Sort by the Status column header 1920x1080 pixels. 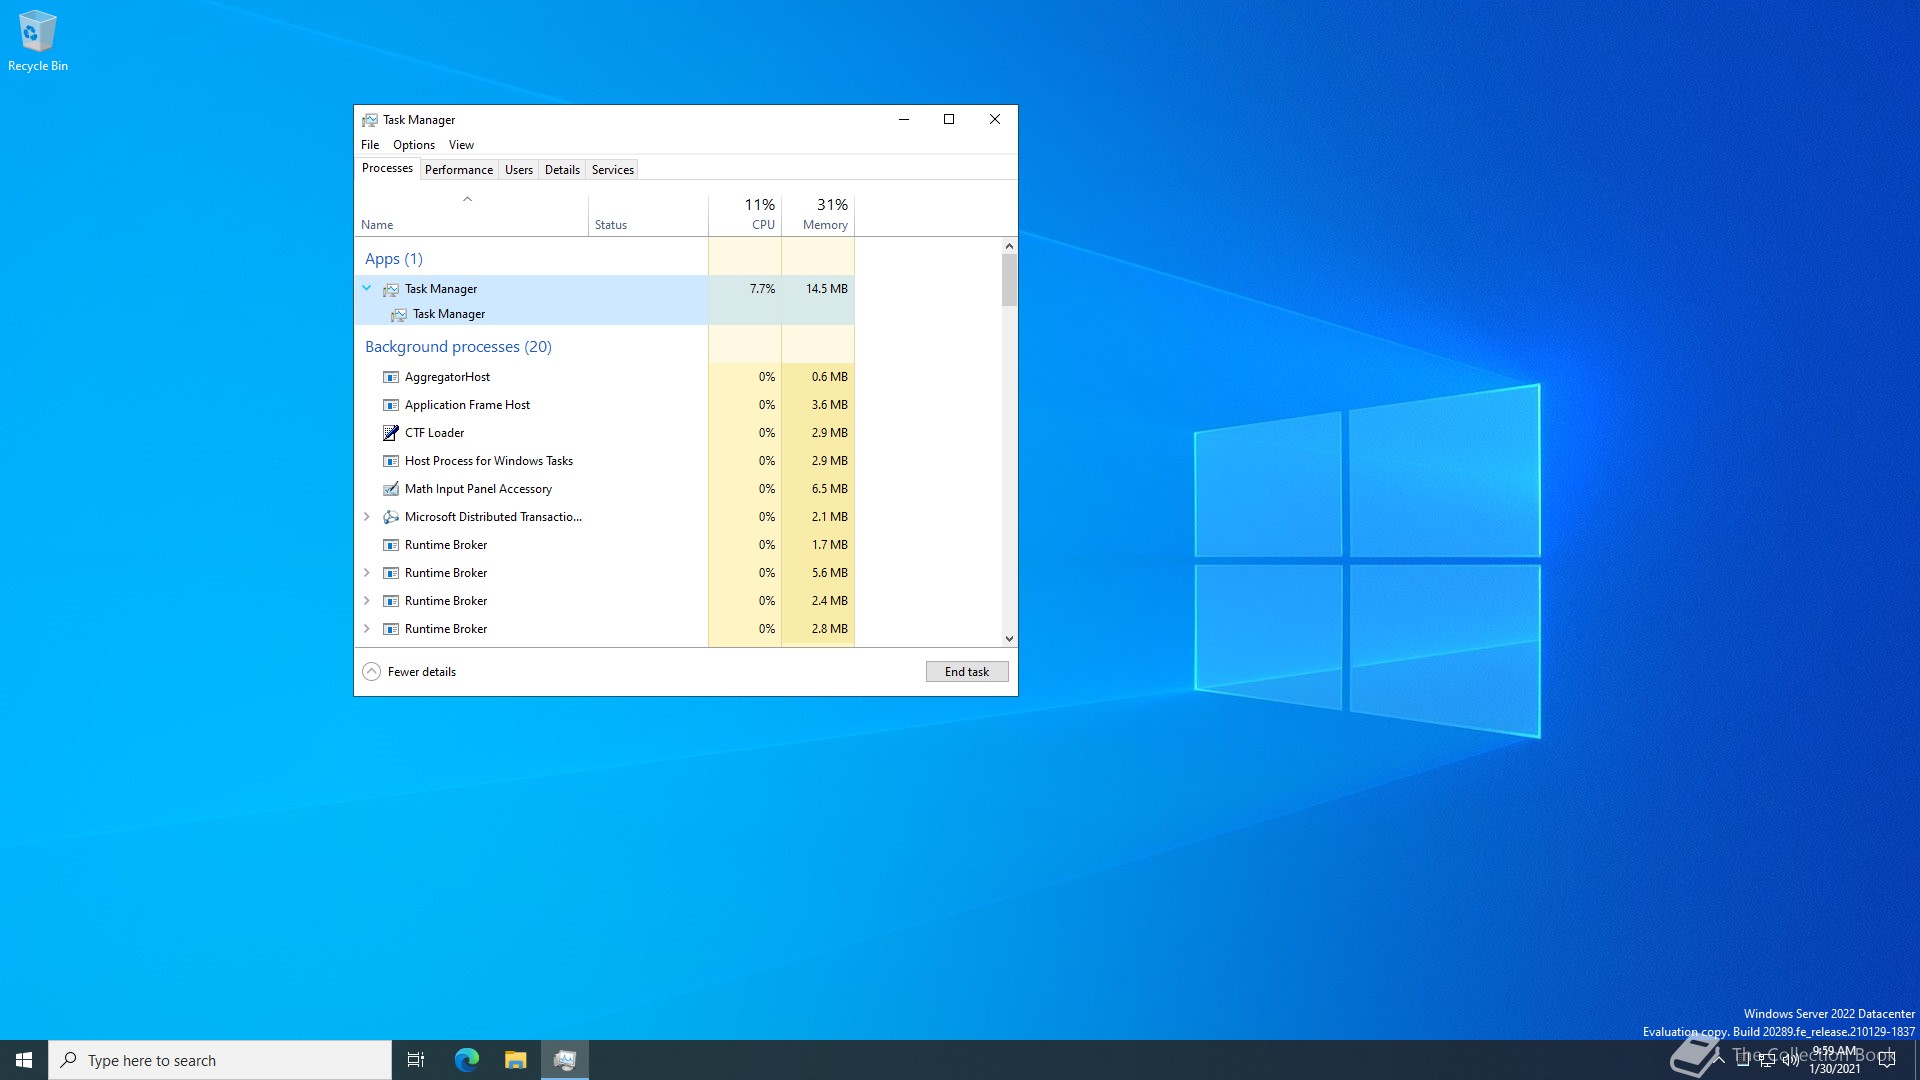[648, 213]
